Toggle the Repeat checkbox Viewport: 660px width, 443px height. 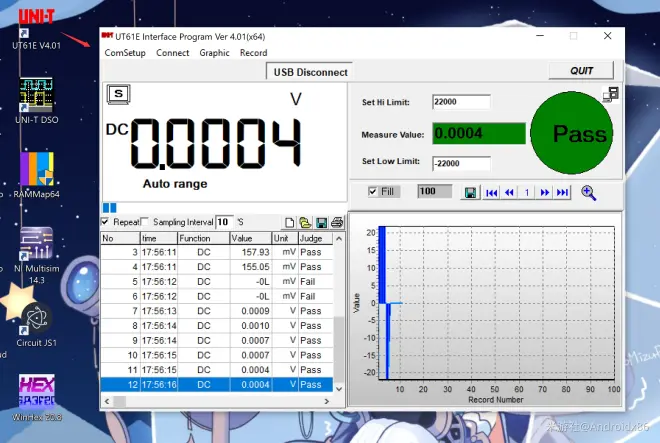107,222
